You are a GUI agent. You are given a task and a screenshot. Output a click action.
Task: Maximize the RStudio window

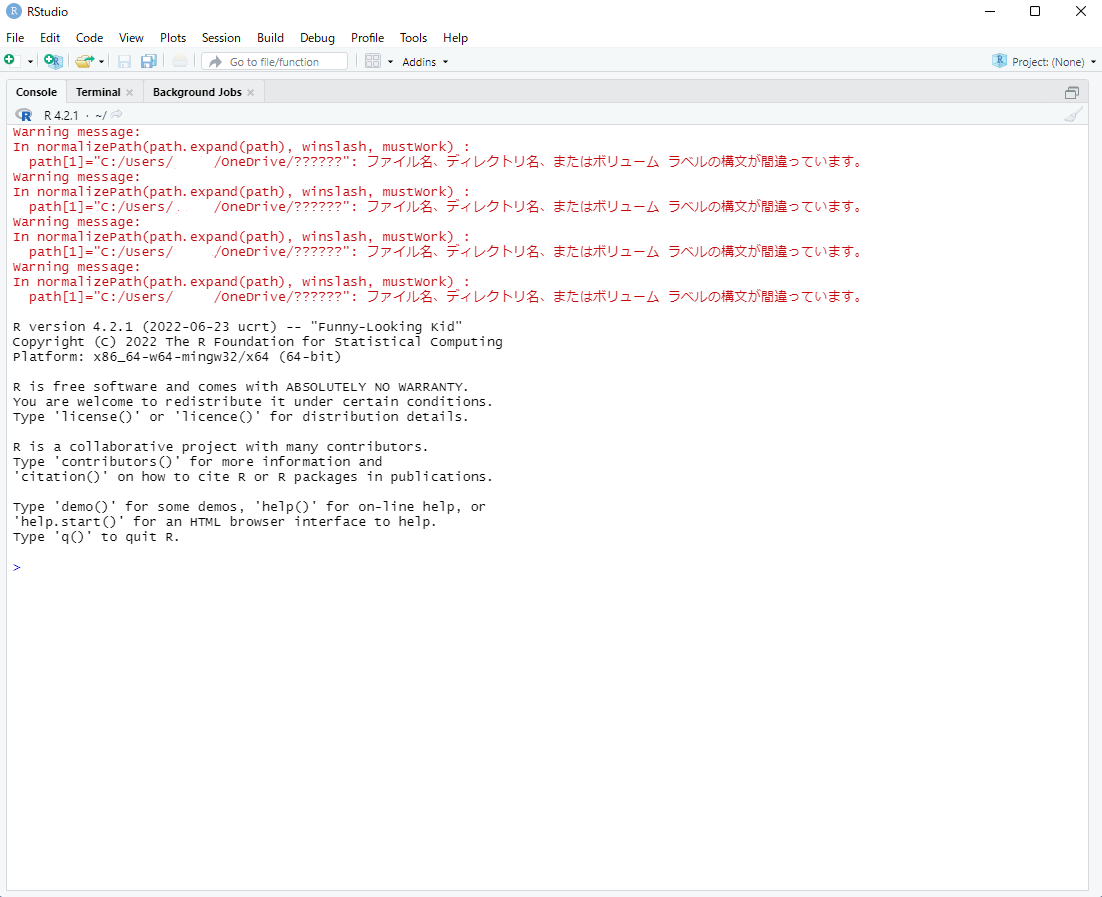(1035, 11)
